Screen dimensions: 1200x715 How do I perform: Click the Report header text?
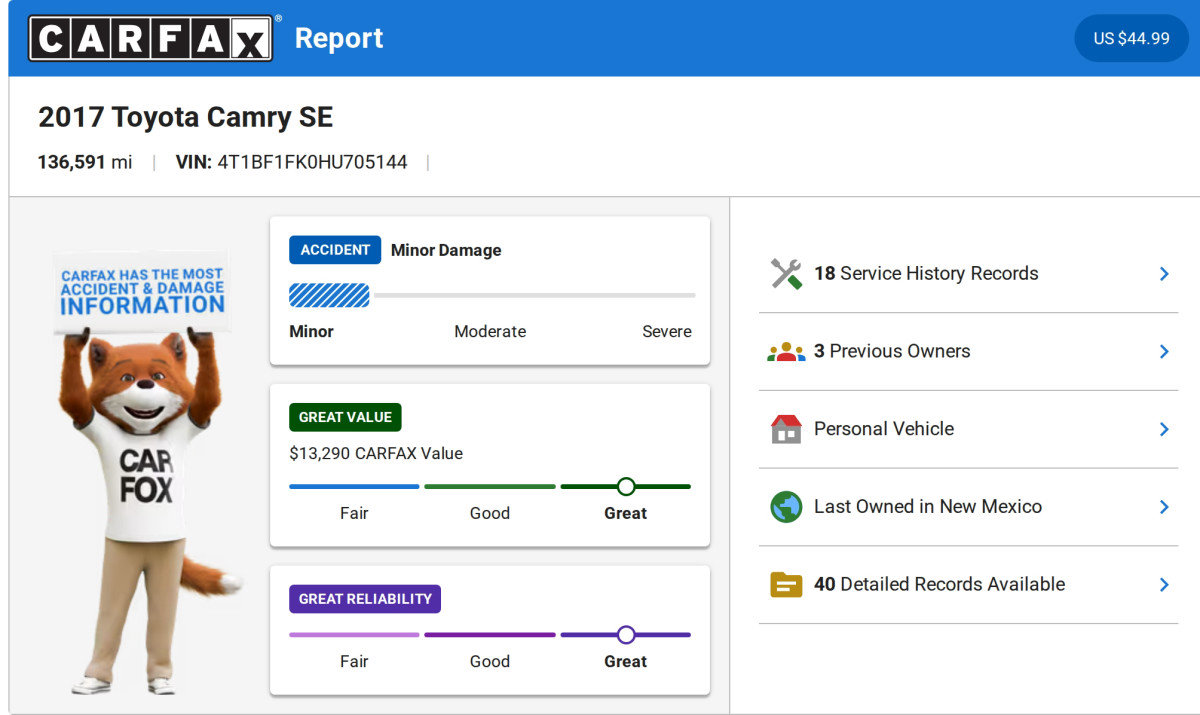tap(339, 38)
